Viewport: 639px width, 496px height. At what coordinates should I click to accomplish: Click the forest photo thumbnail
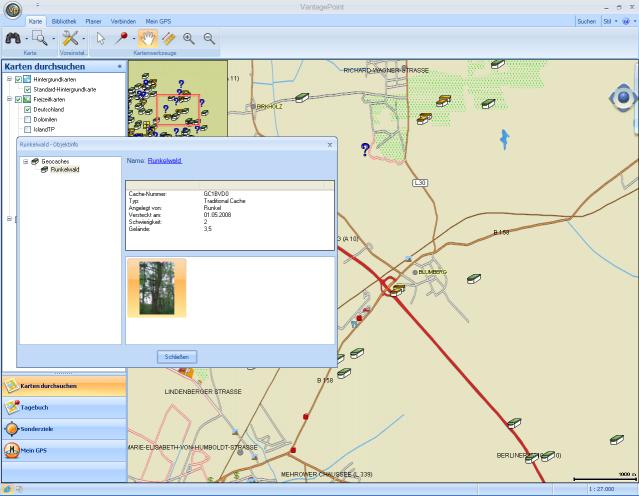[156, 288]
